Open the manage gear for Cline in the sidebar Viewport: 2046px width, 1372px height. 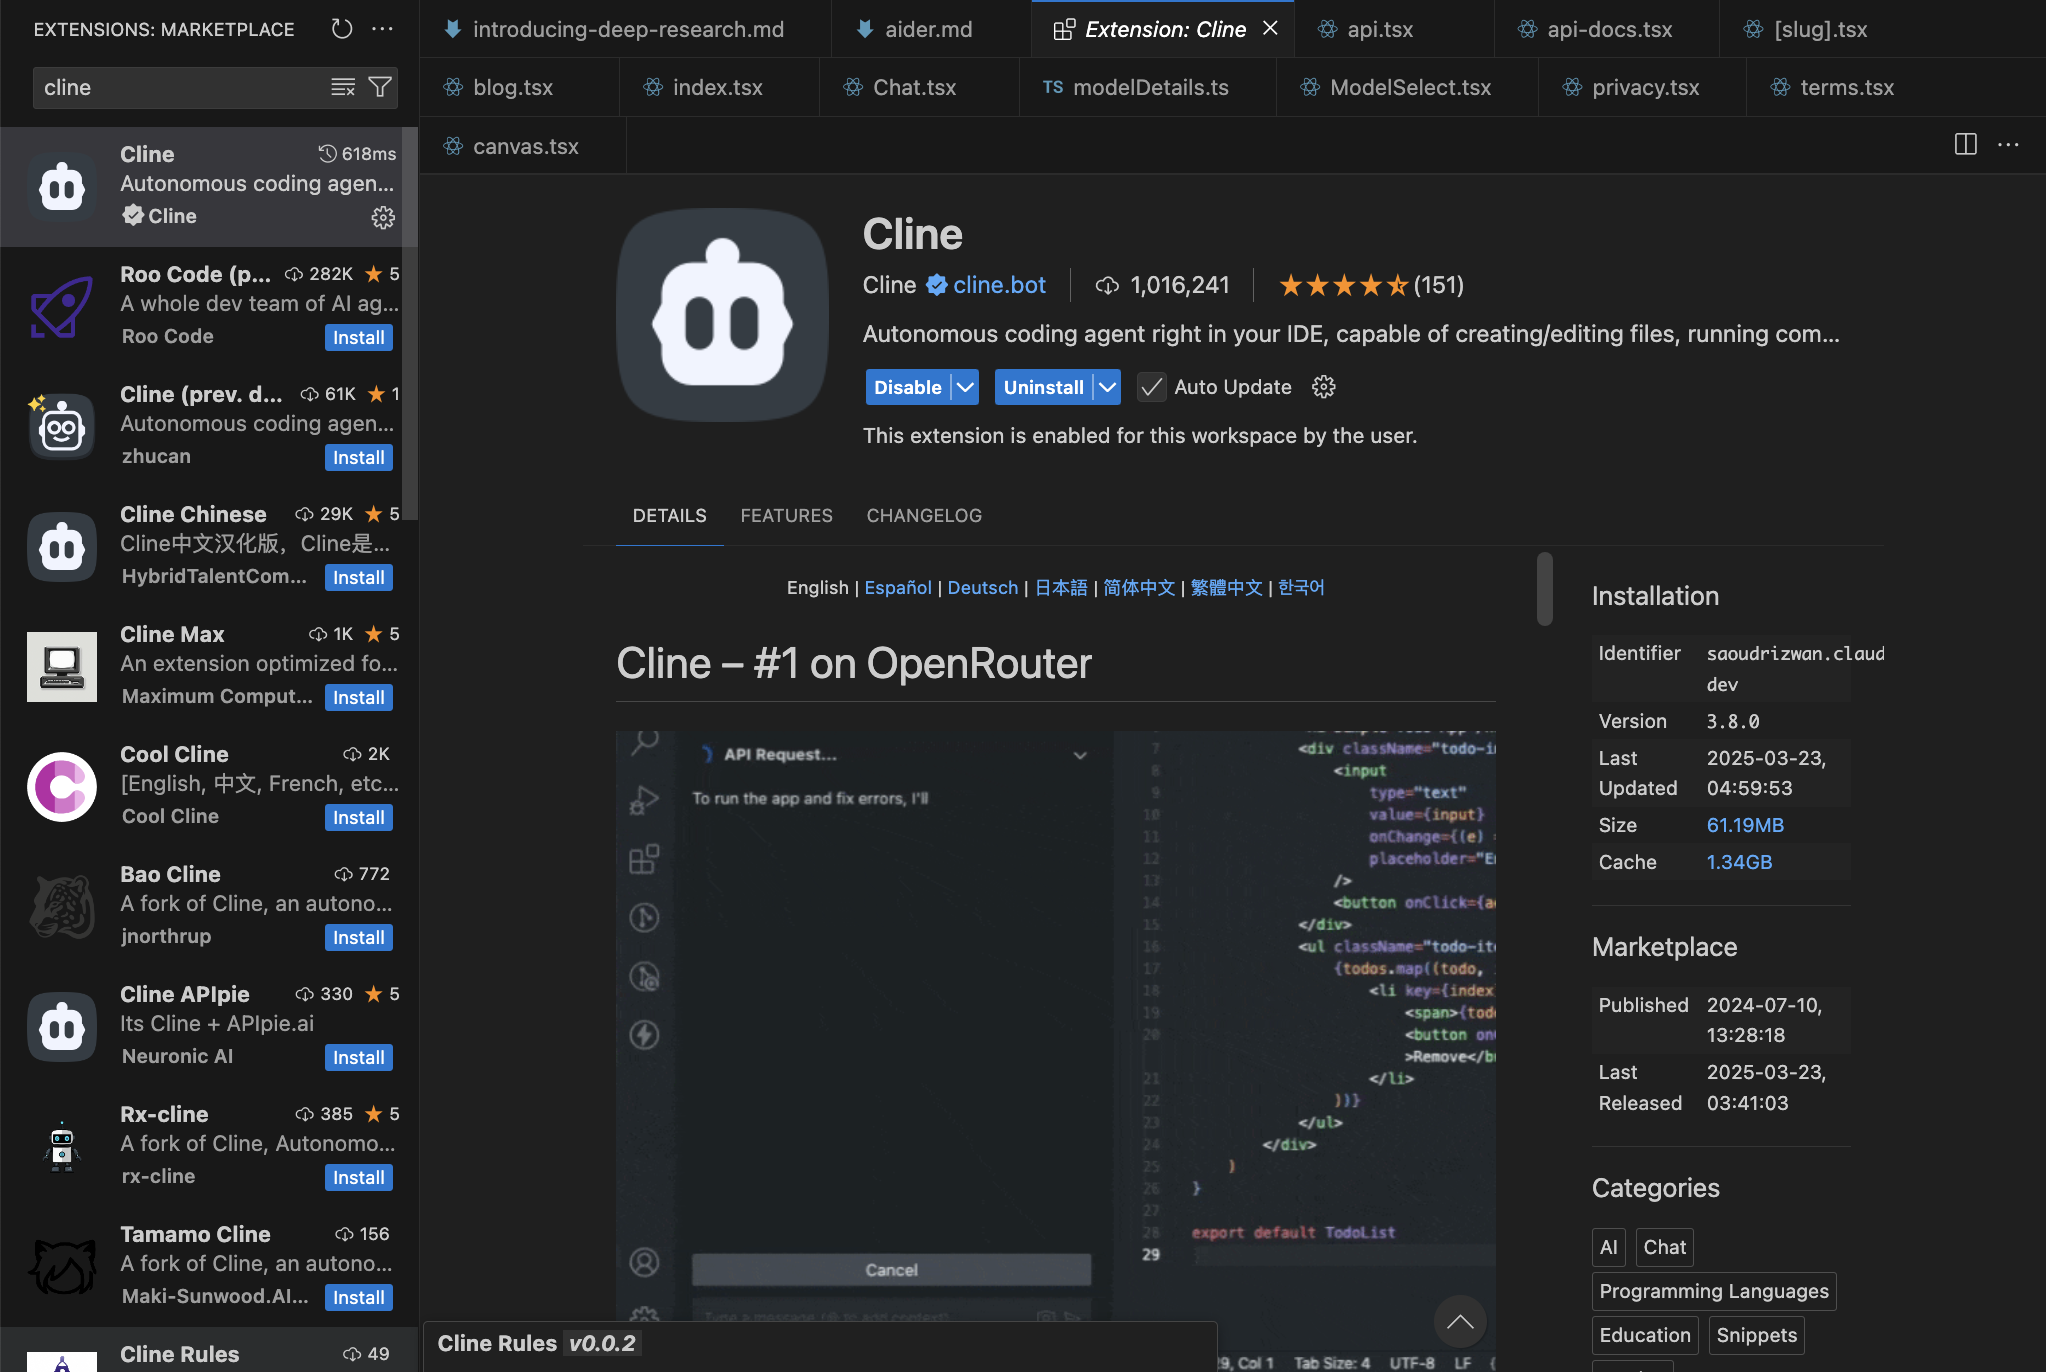point(383,217)
